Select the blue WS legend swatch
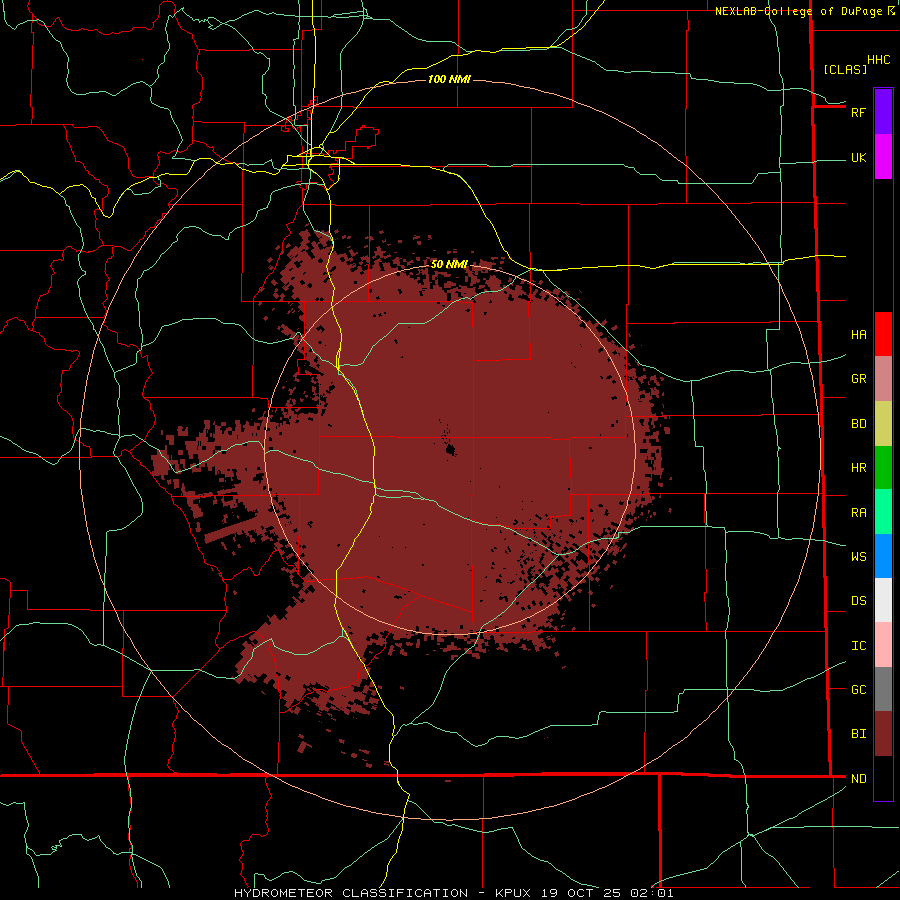Image resolution: width=900 pixels, height=900 pixels. coord(883,556)
